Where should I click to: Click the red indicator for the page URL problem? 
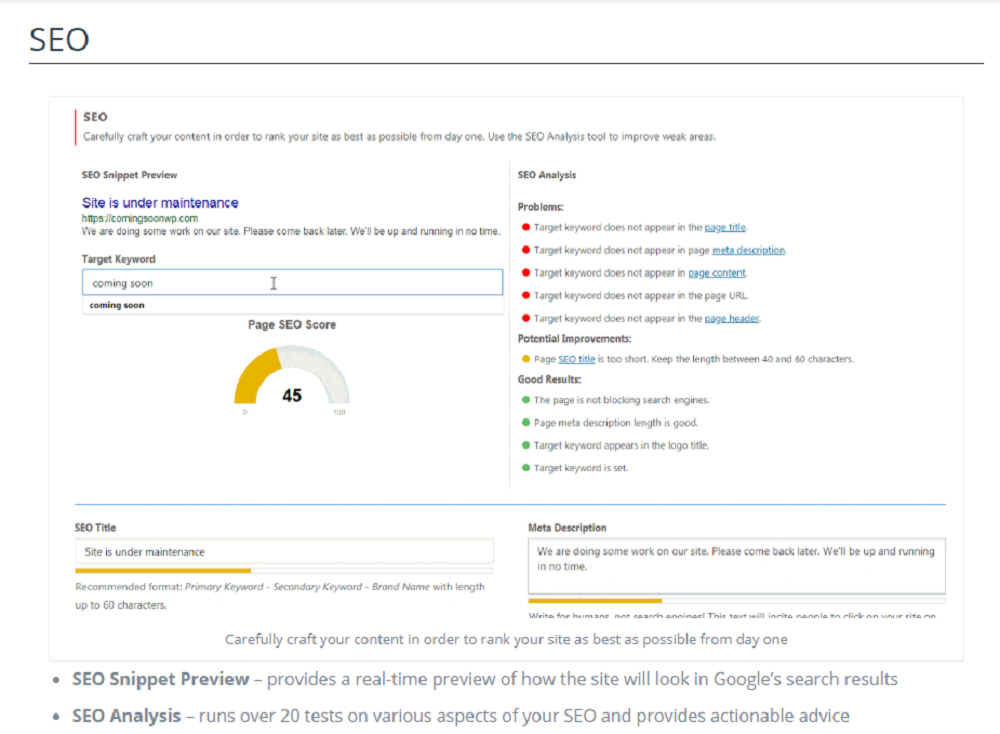527,295
